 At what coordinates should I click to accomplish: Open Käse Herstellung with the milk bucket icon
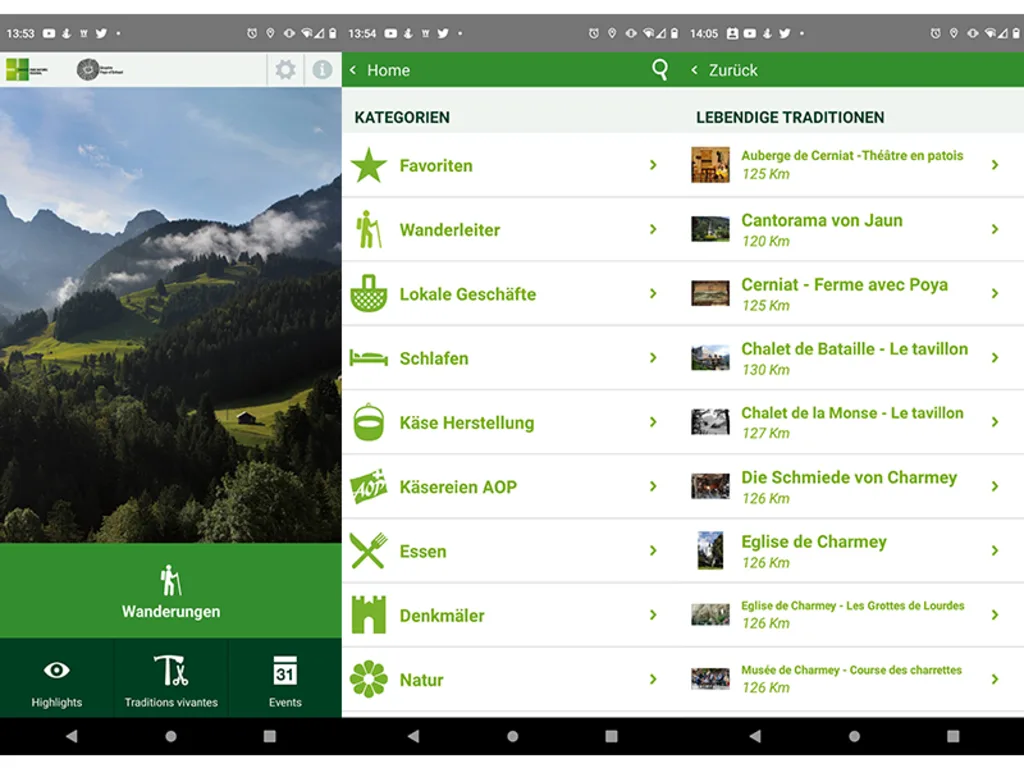(x=370, y=422)
